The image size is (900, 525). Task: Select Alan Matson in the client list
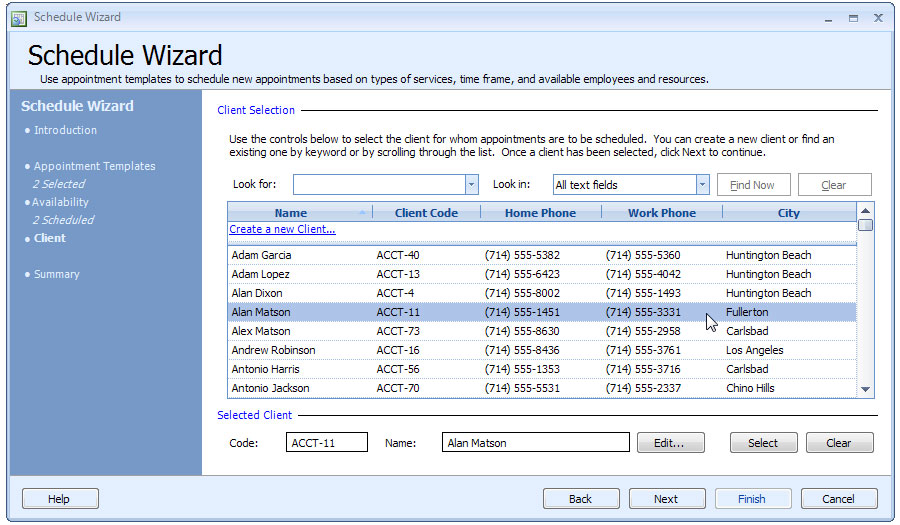point(542,312)
